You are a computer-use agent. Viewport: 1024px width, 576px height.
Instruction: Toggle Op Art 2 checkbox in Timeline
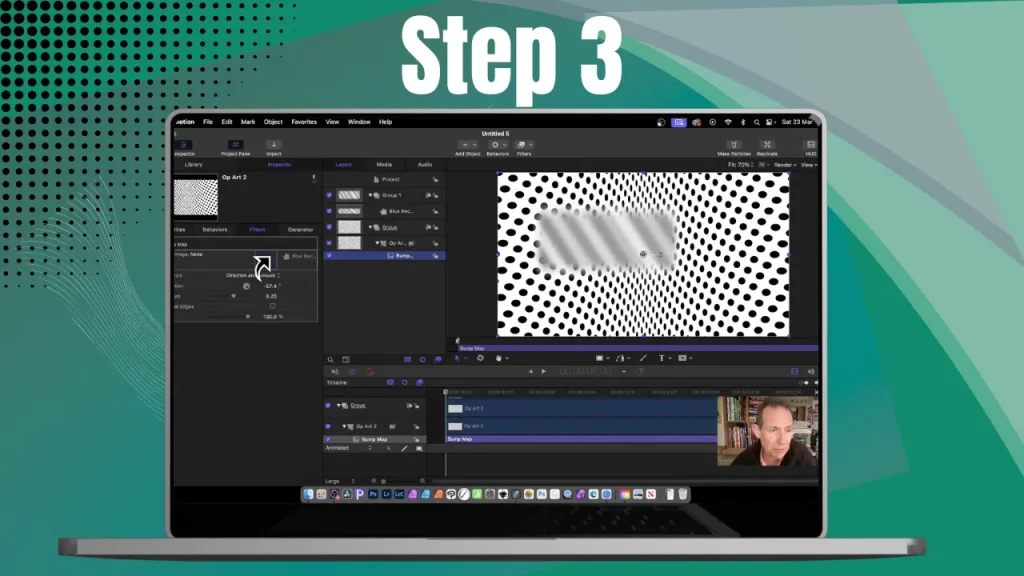tap(328, 426)
